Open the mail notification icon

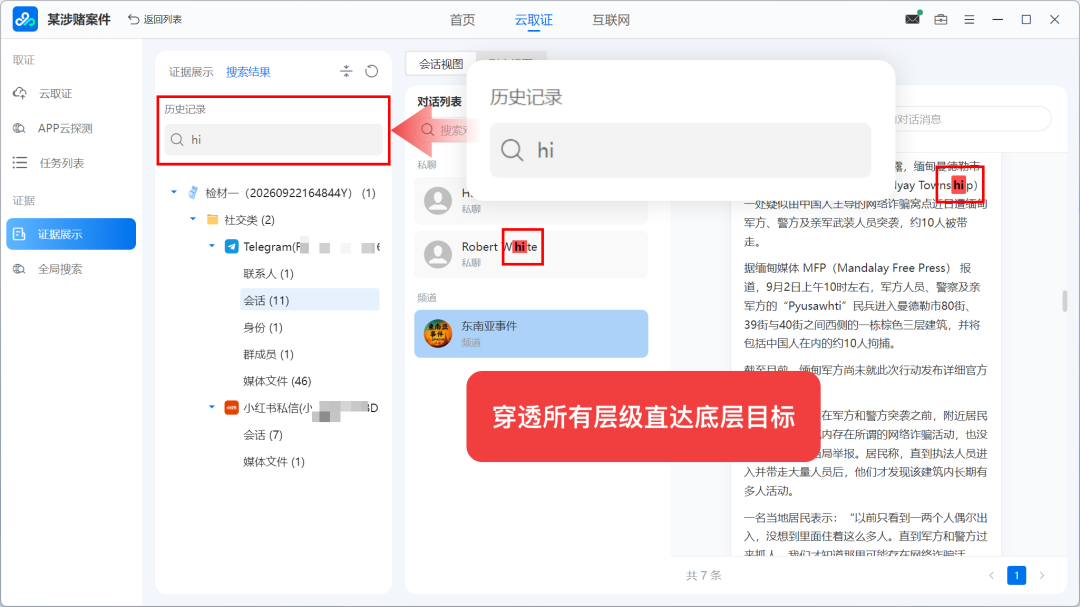(x=913, y=19)
